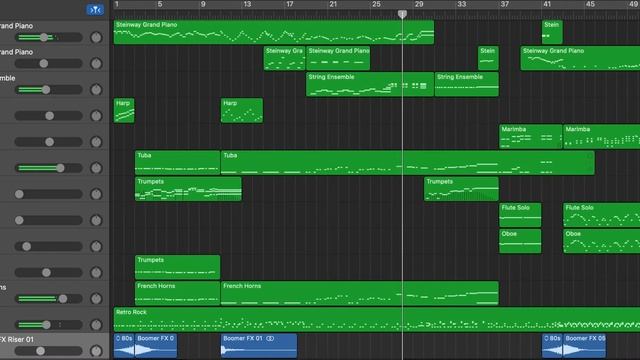
Task: Select the Harp region at bar 11
Action: pos(242,111)
